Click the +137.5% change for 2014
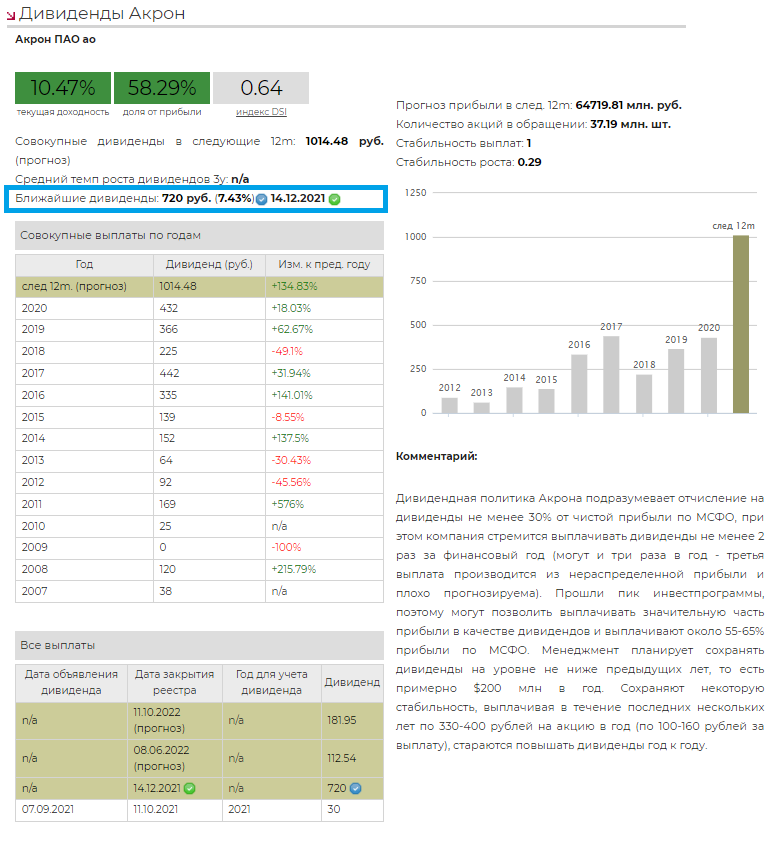 pyautogui.click(x=290, y=438)
